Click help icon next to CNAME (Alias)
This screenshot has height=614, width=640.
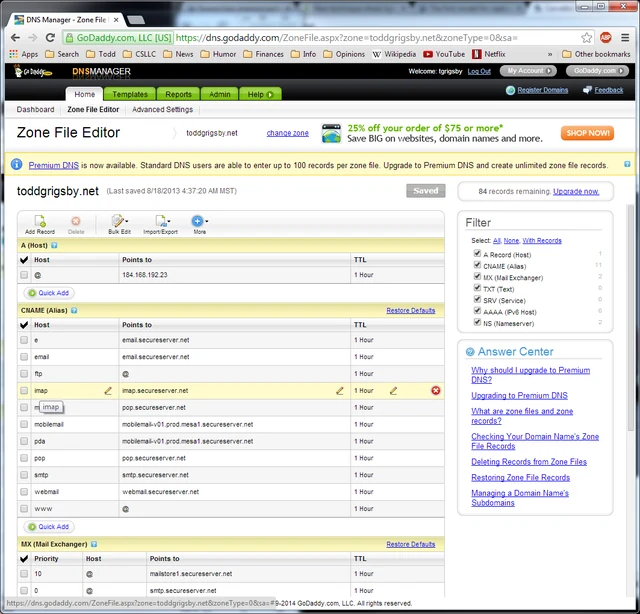click(x=74, y=310)
